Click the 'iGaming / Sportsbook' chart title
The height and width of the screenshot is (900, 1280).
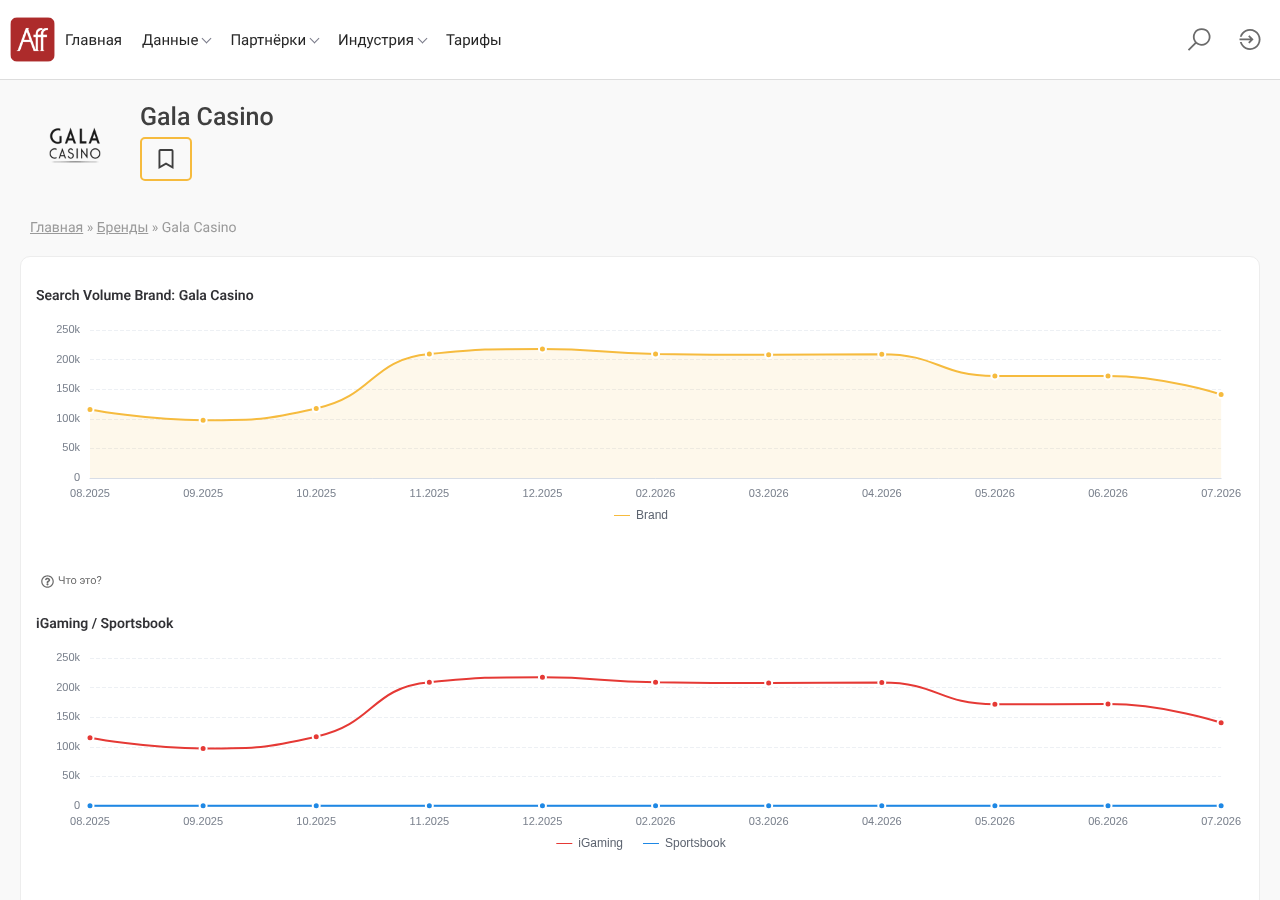[105, 623]
